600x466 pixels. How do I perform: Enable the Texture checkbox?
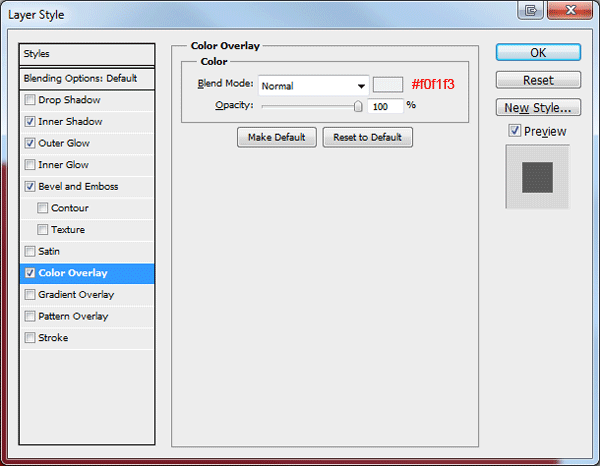click(x=42, y=230)
